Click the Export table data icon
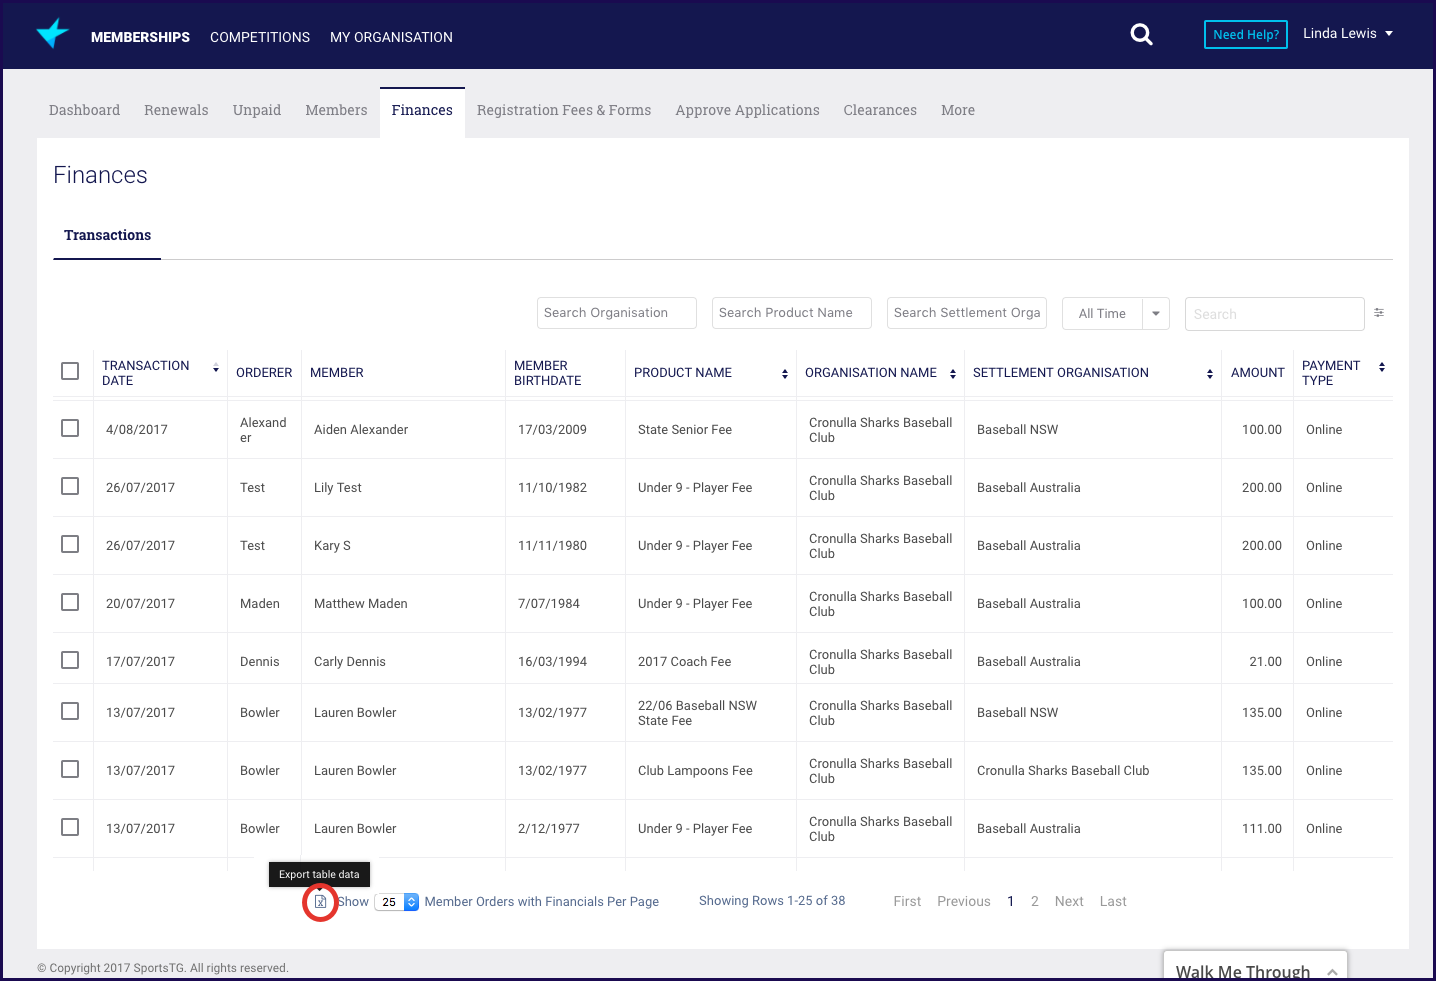 coord(320,902)
